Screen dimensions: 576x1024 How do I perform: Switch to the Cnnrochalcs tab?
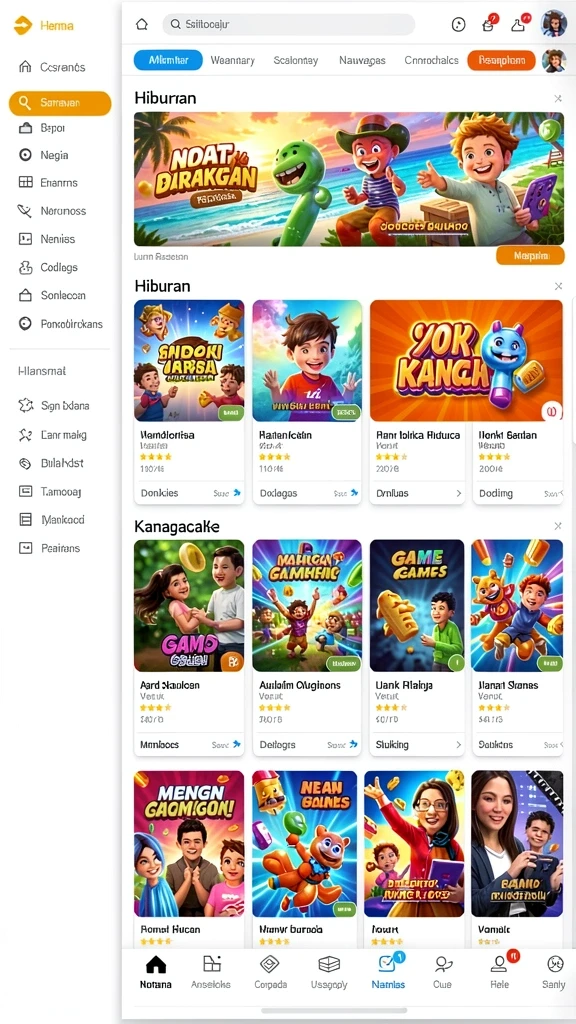[431, 60]
